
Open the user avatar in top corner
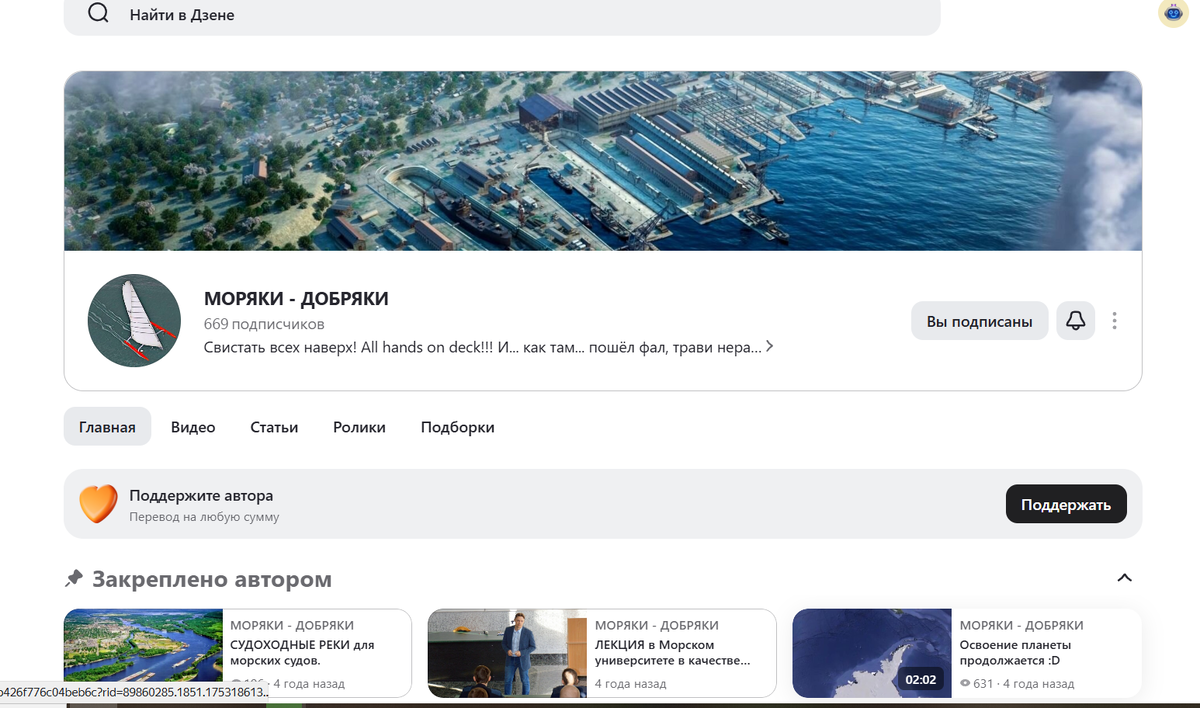pos(1173,13)
